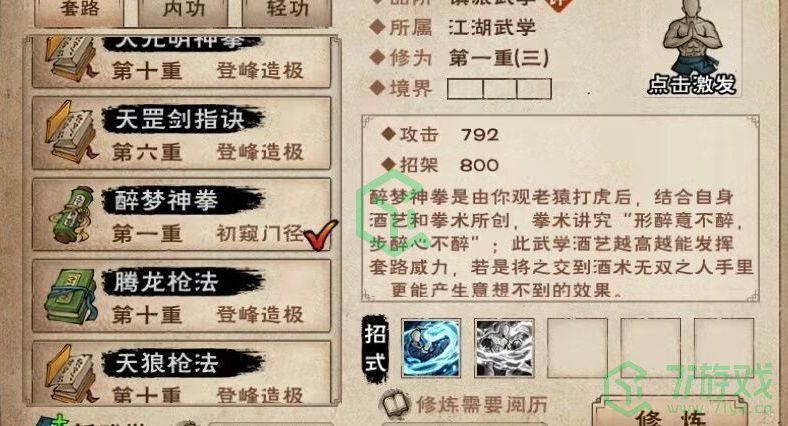
Task: Click the book stack icon for 天罡剑指诀
Action: [x=71, y=133]
